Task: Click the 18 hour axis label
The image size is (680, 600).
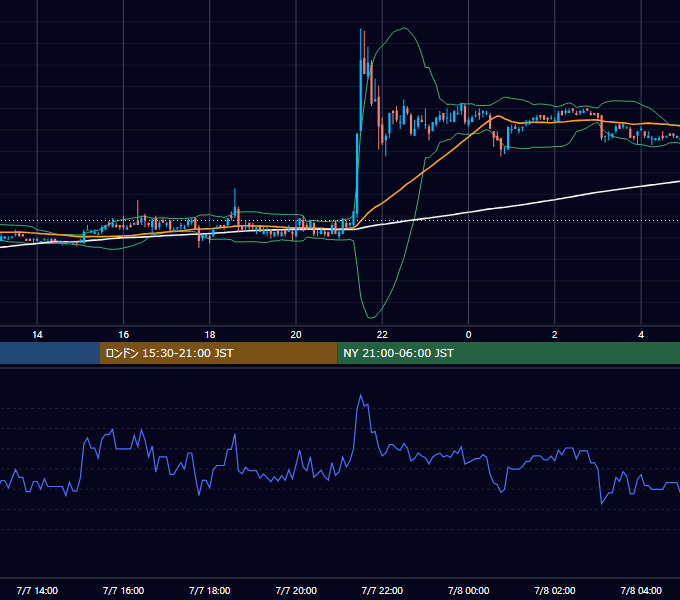Action: [210, 334]
